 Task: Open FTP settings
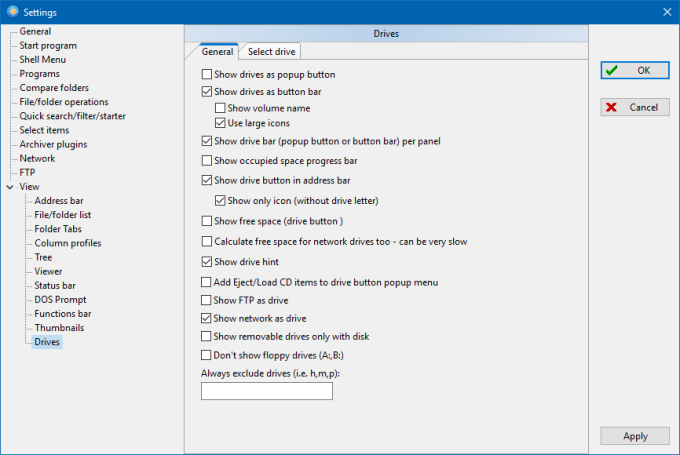[x=27, y=173]
